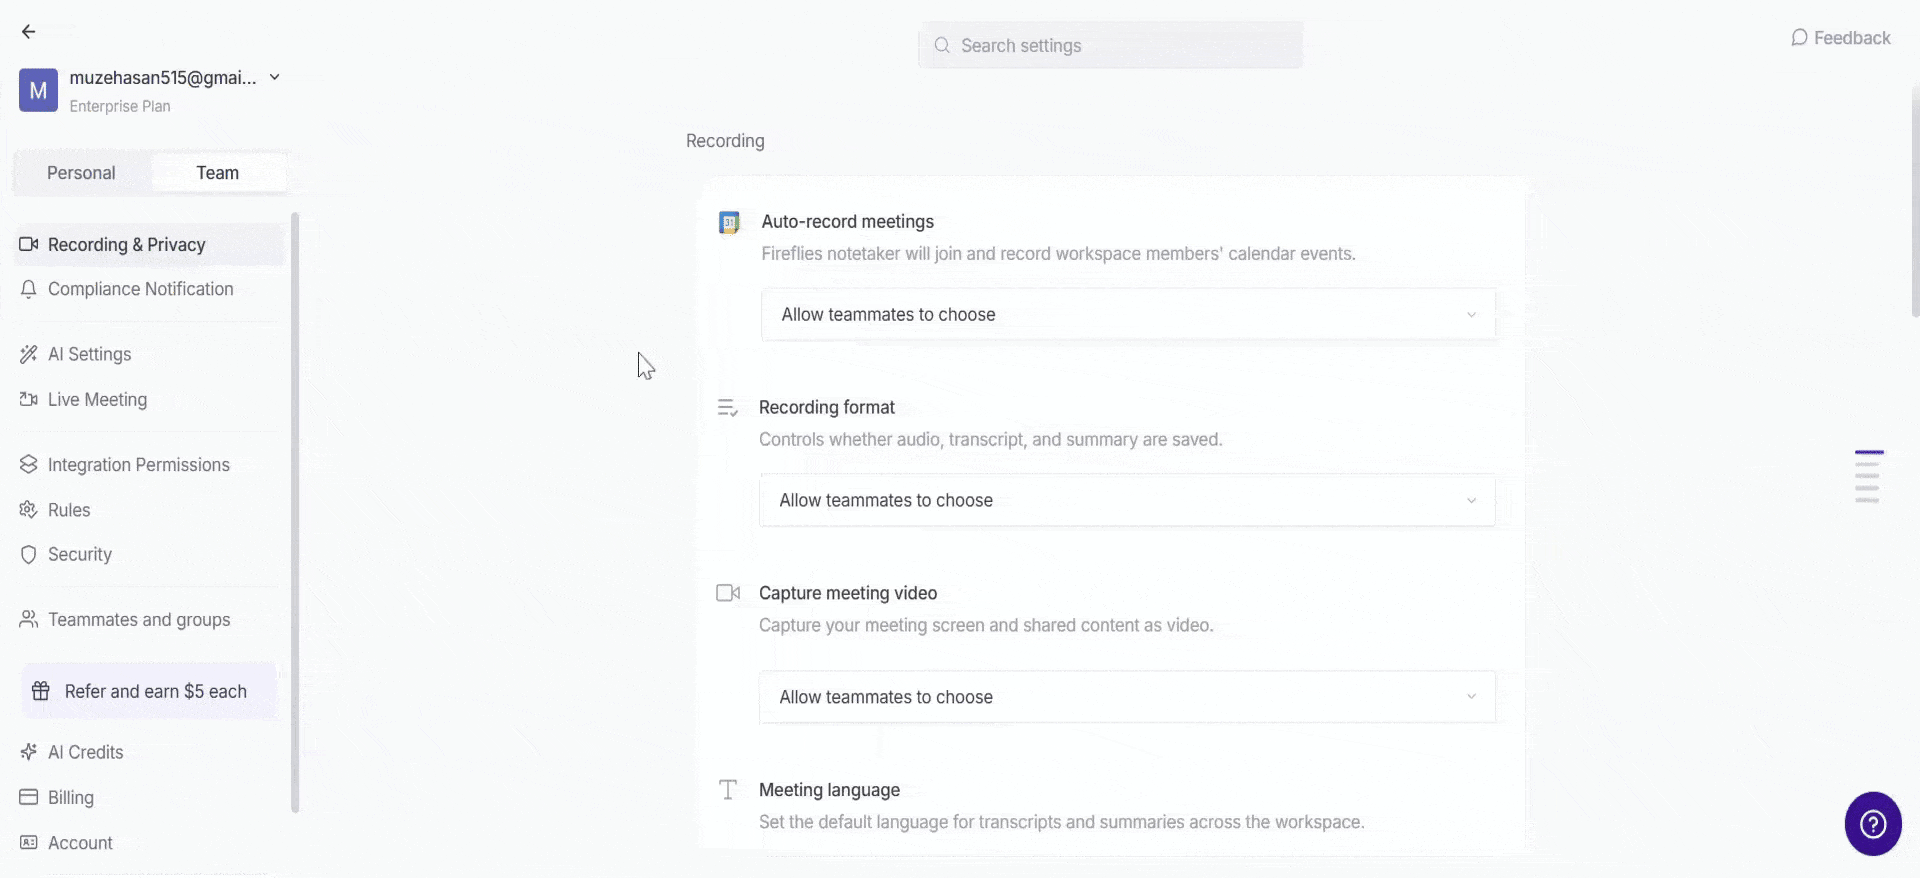
Task: Click the Capture meeting video camera icon
Action: click(x=728, y=593)
